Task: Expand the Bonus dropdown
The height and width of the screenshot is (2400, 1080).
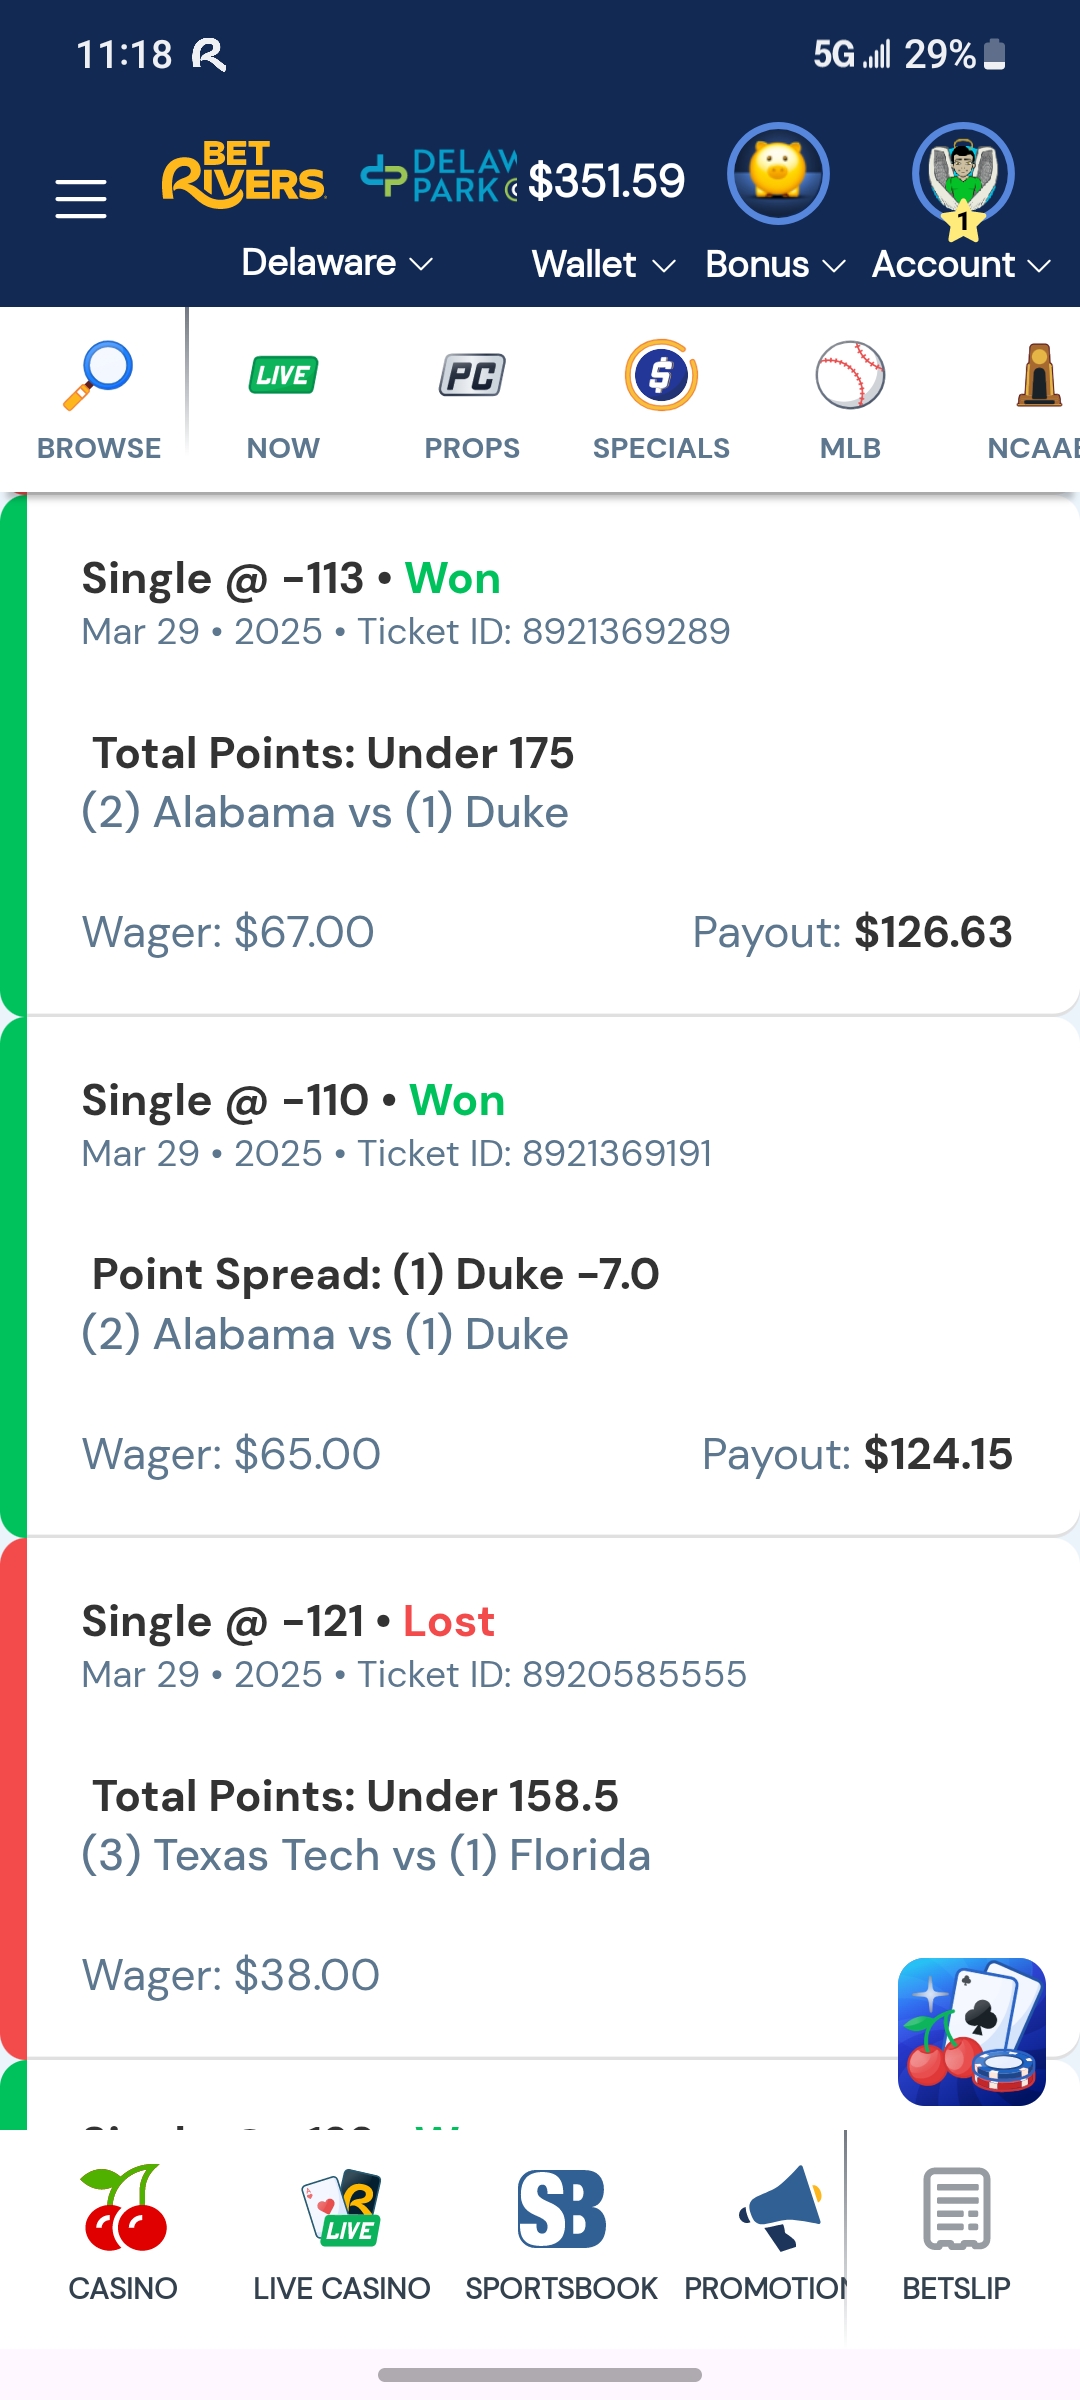Action: (x=775, y=265)
